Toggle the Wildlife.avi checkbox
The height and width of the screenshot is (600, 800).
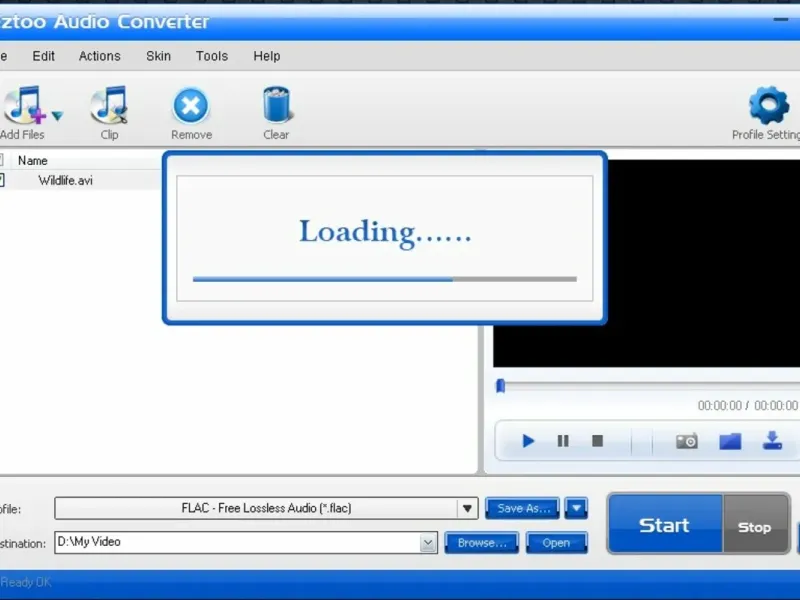coord(2,180)
